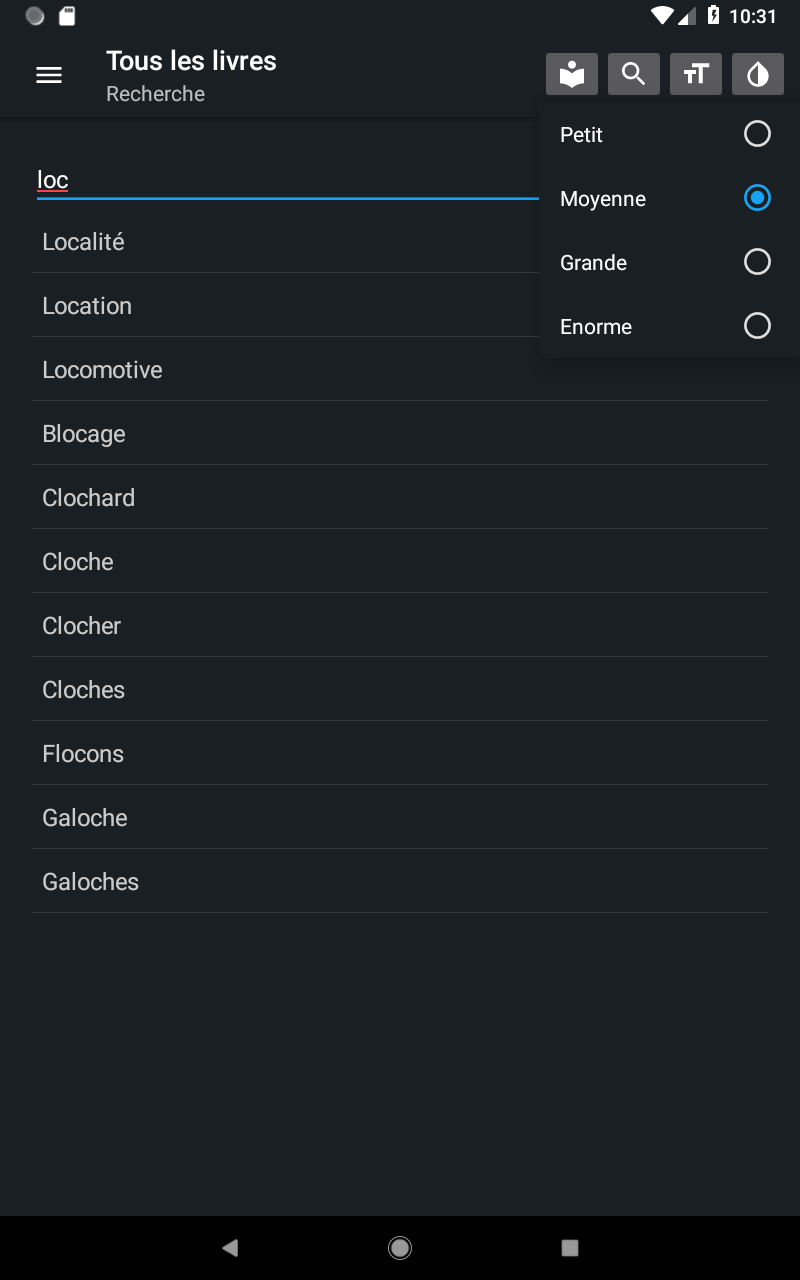
Task: Select Blocage from the results list
Action: pyautogui.click(x=84, y=434)
